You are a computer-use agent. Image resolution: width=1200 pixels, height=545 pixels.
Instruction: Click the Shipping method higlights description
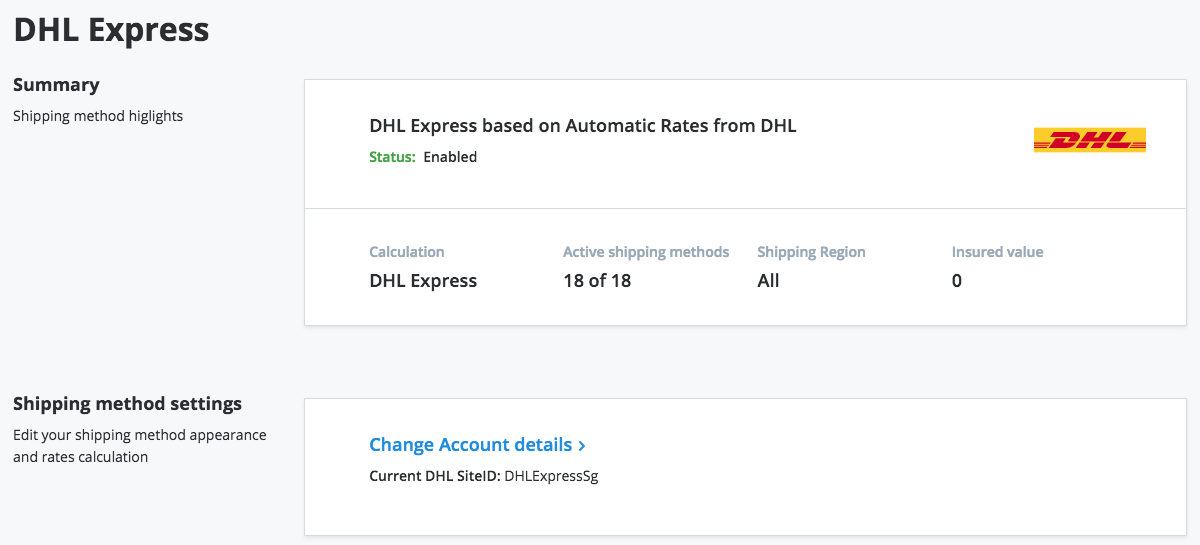pos(98,116)
